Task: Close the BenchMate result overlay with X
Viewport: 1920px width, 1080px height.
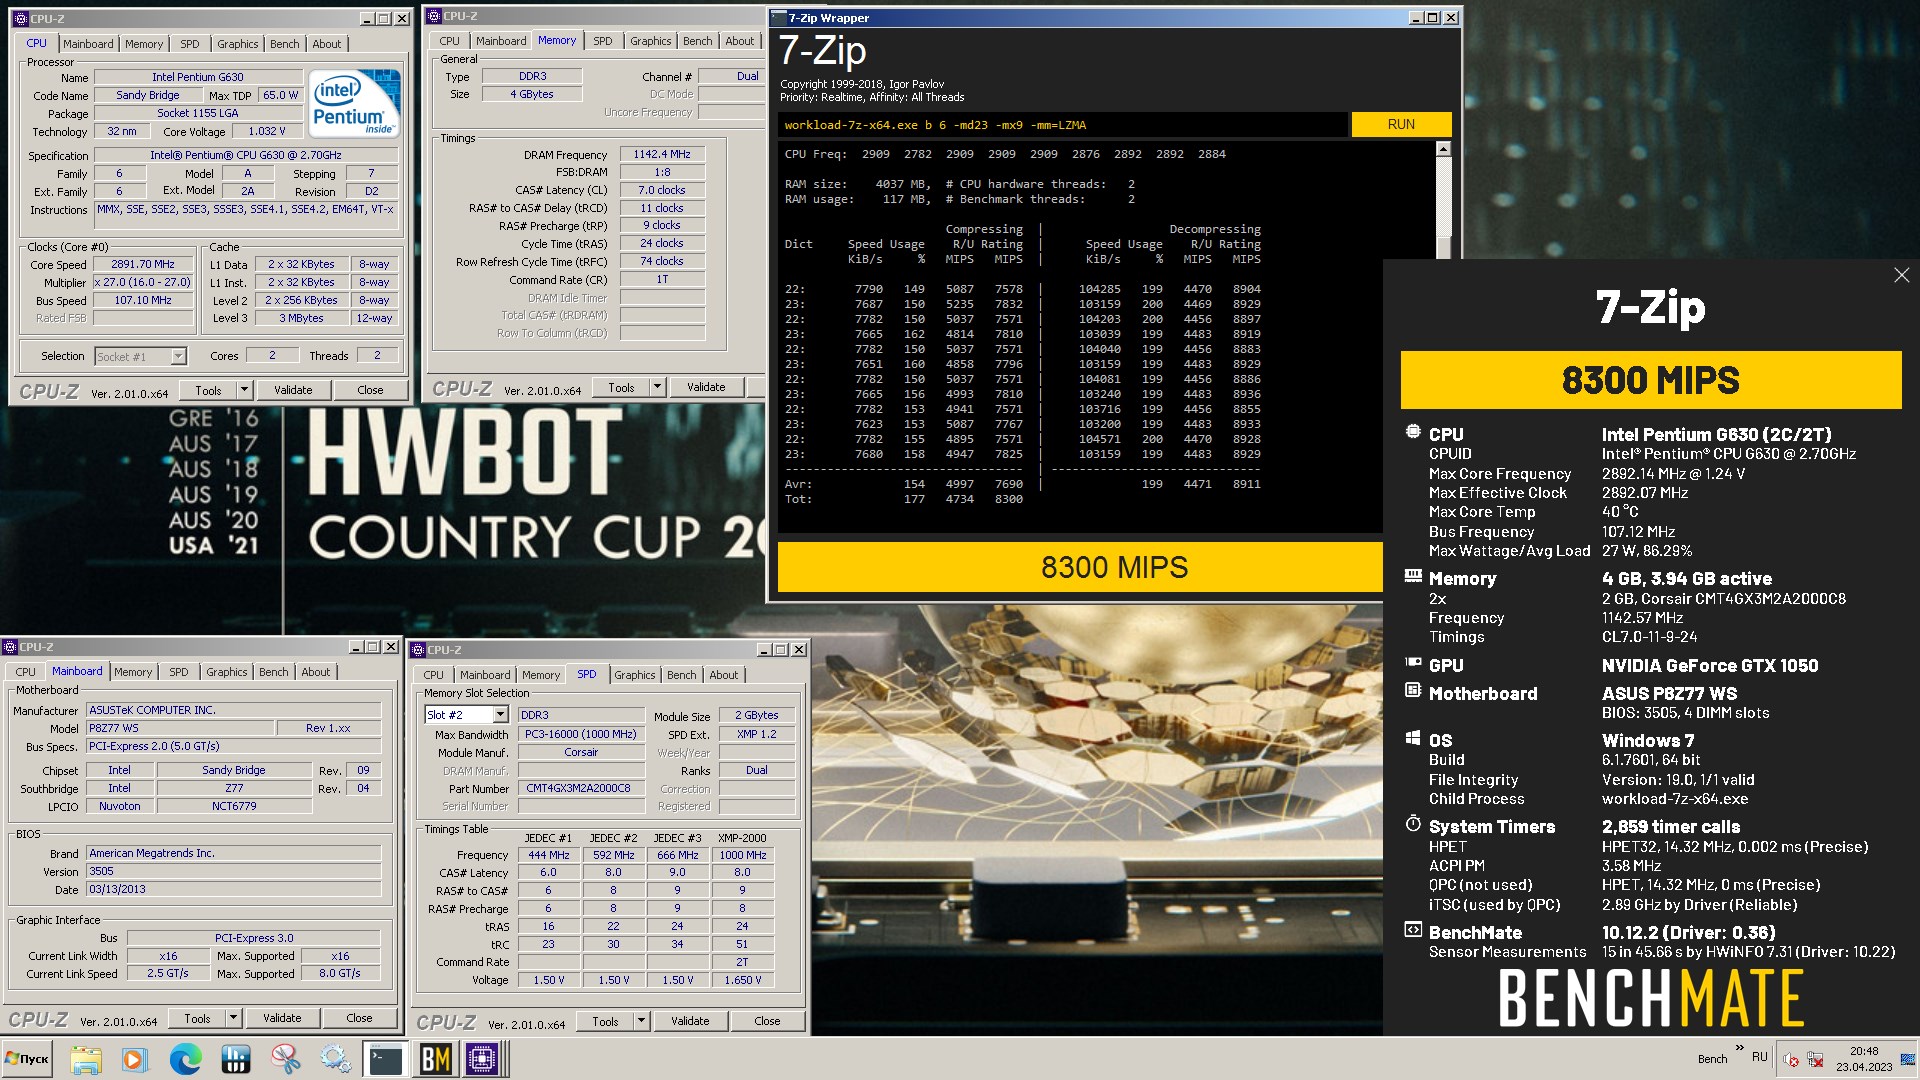Action: (1901, 275)
